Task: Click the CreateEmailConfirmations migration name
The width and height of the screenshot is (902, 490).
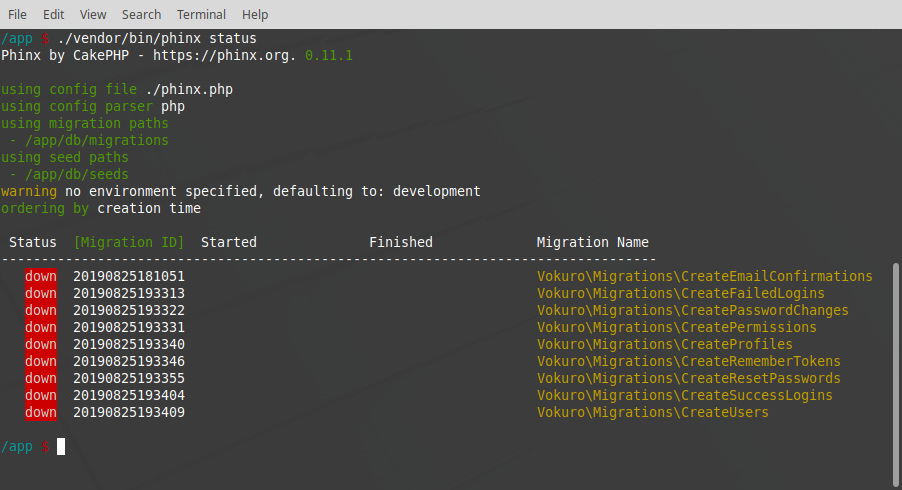Action: tap(704, 276)
